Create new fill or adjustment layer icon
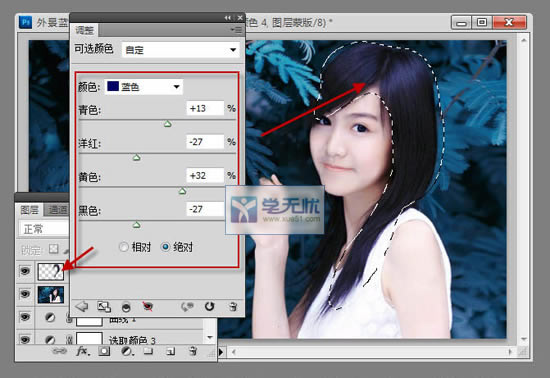Image resolution: width=550 pixels, height=378 pixels. tap(127, 351)
